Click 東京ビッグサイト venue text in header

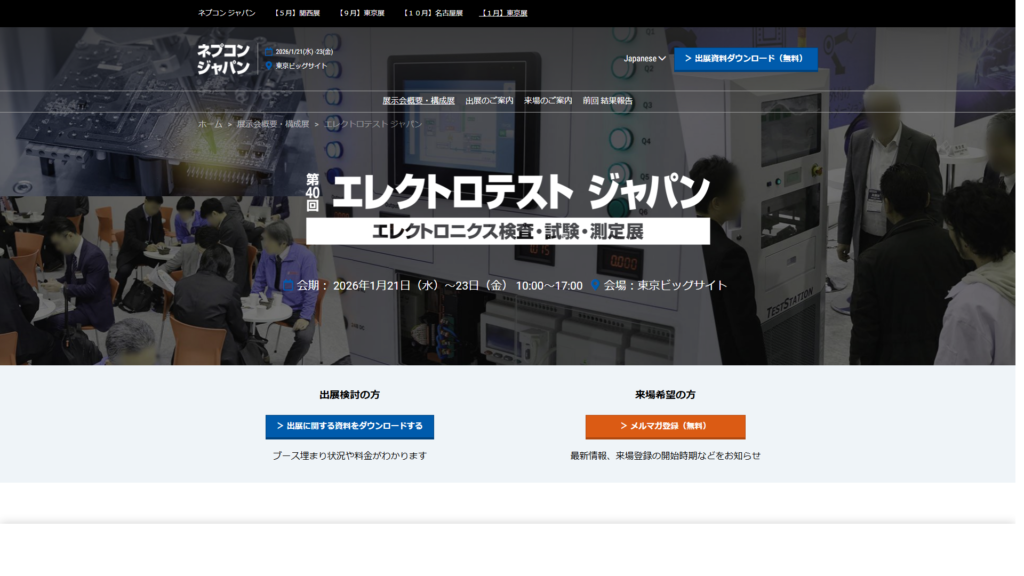tap(301, 66)
